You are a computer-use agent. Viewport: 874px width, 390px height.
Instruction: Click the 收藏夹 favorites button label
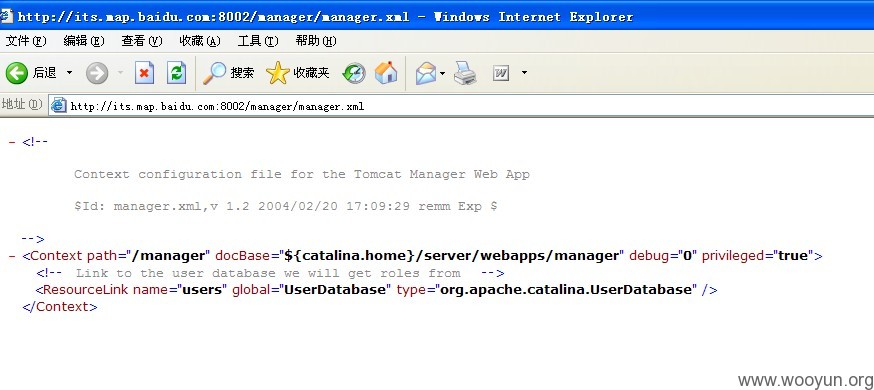click(312, 73)
